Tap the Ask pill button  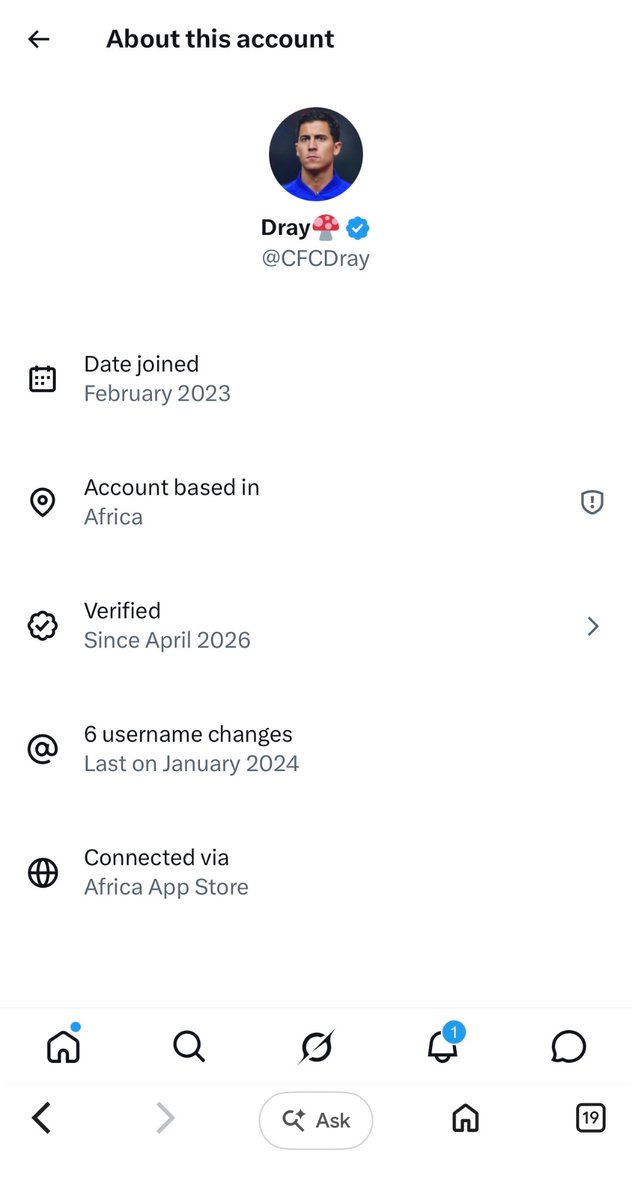click(316, 1120)
